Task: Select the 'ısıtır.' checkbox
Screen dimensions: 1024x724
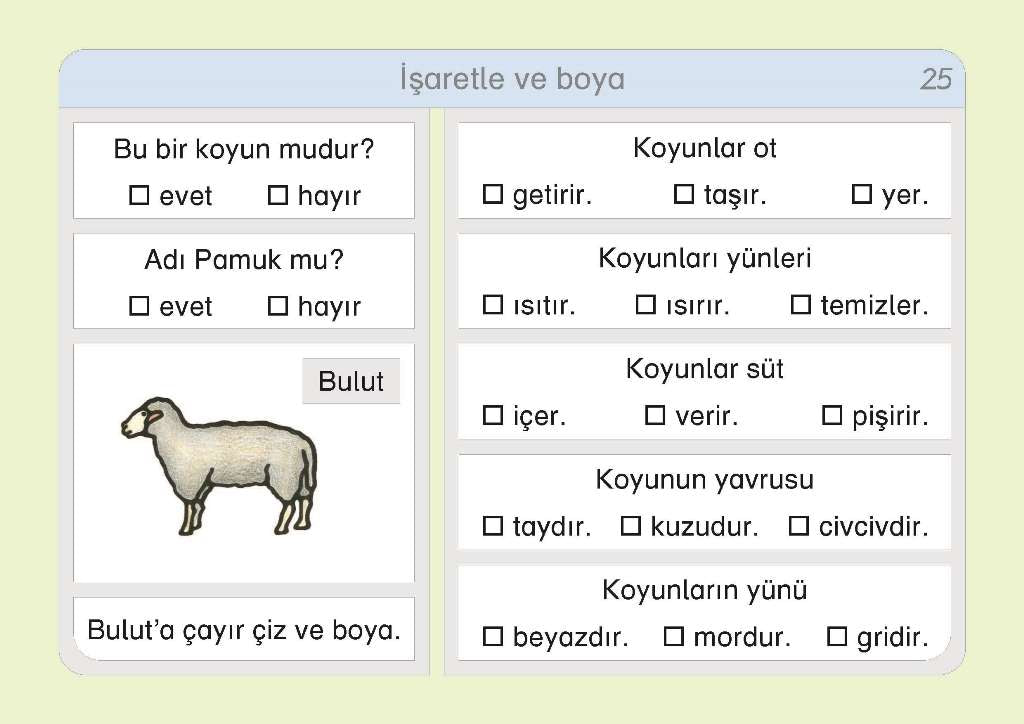Action: click(493, 304)
